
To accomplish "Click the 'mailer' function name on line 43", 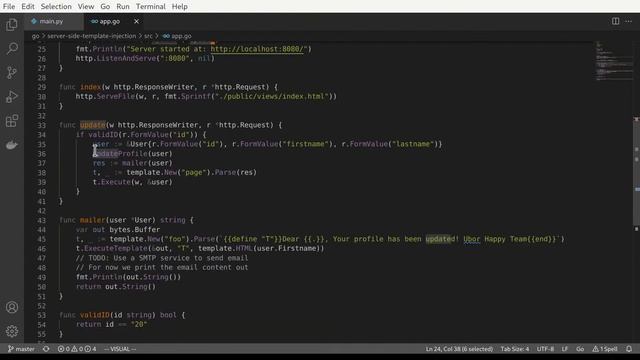I will tap(93, 220).
